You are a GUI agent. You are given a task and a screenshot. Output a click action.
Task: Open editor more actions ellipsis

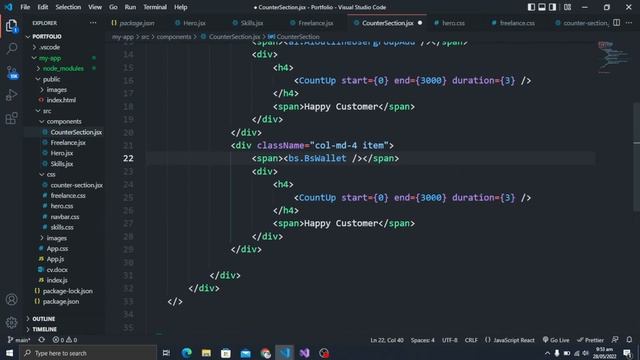point(629,23)
